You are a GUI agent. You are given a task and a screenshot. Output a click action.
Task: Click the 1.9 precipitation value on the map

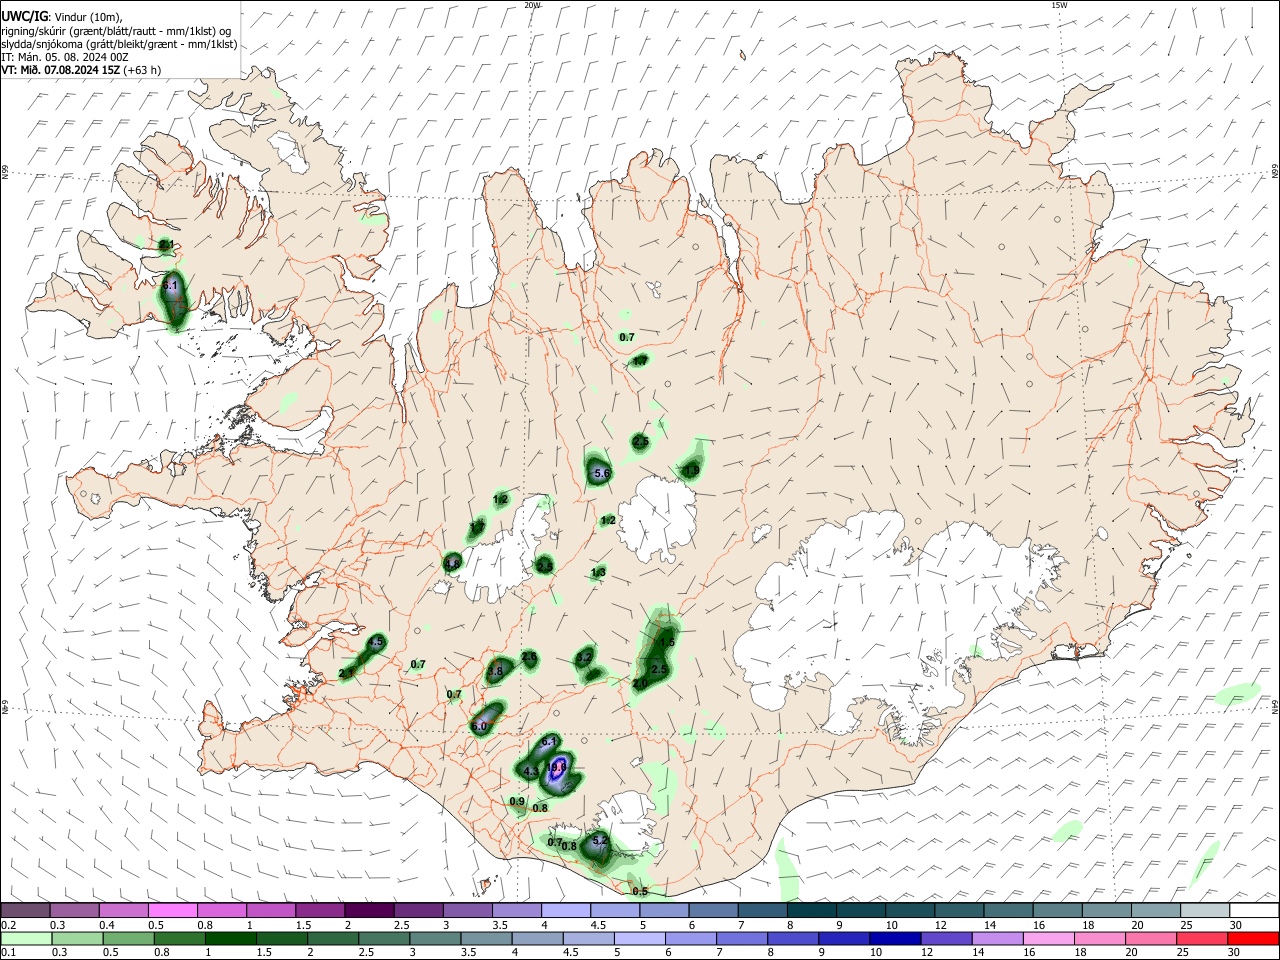[x=691, y=470]
